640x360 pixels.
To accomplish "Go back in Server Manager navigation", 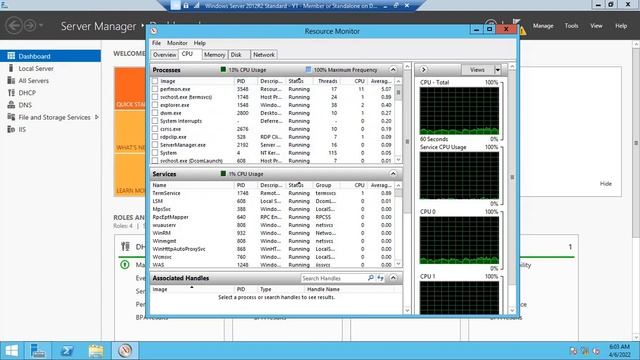I will [14, 26].
